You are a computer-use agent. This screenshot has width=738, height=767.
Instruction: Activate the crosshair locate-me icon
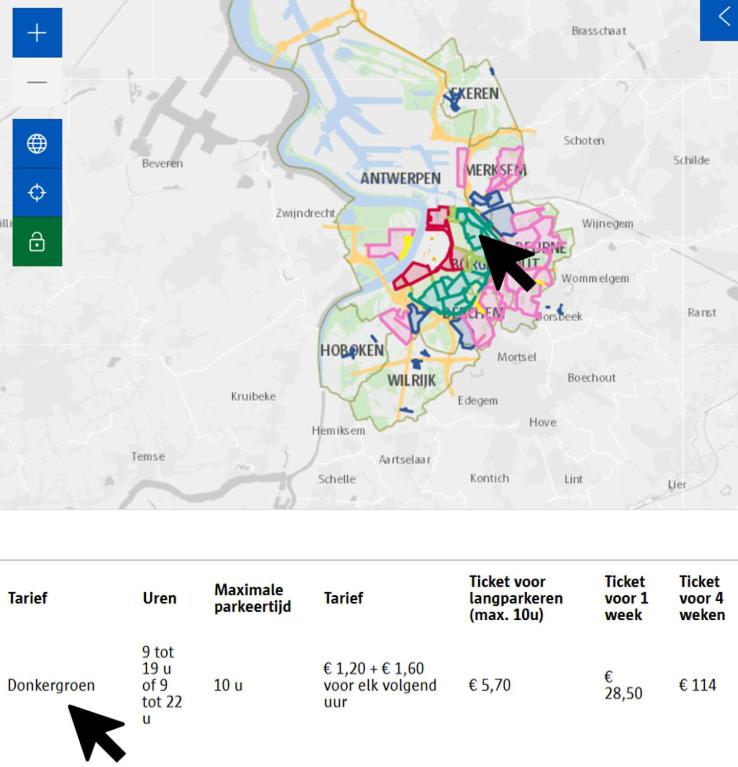coord(37,193)
